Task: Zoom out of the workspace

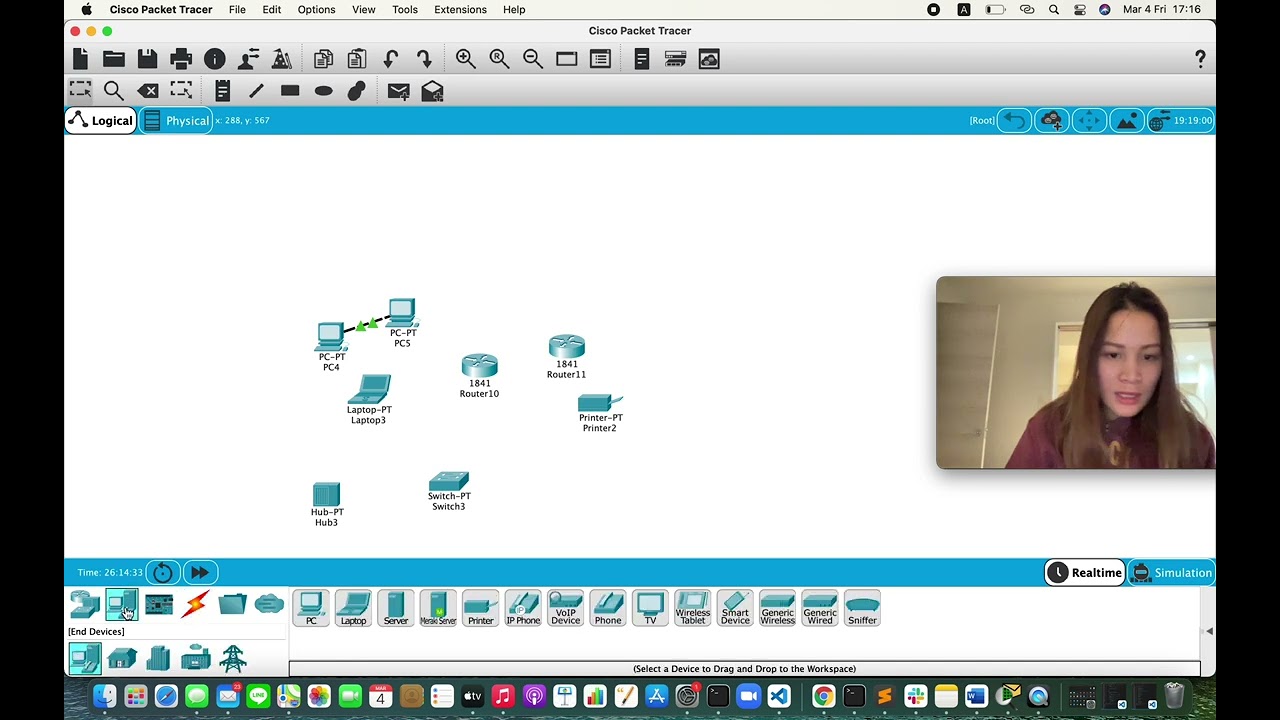Action: coord(533,60)
